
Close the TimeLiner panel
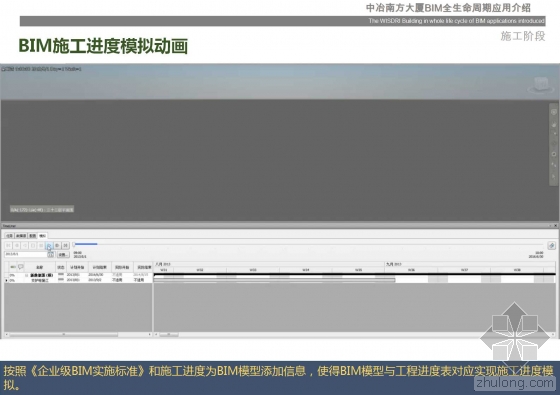(x=555, y=226)
